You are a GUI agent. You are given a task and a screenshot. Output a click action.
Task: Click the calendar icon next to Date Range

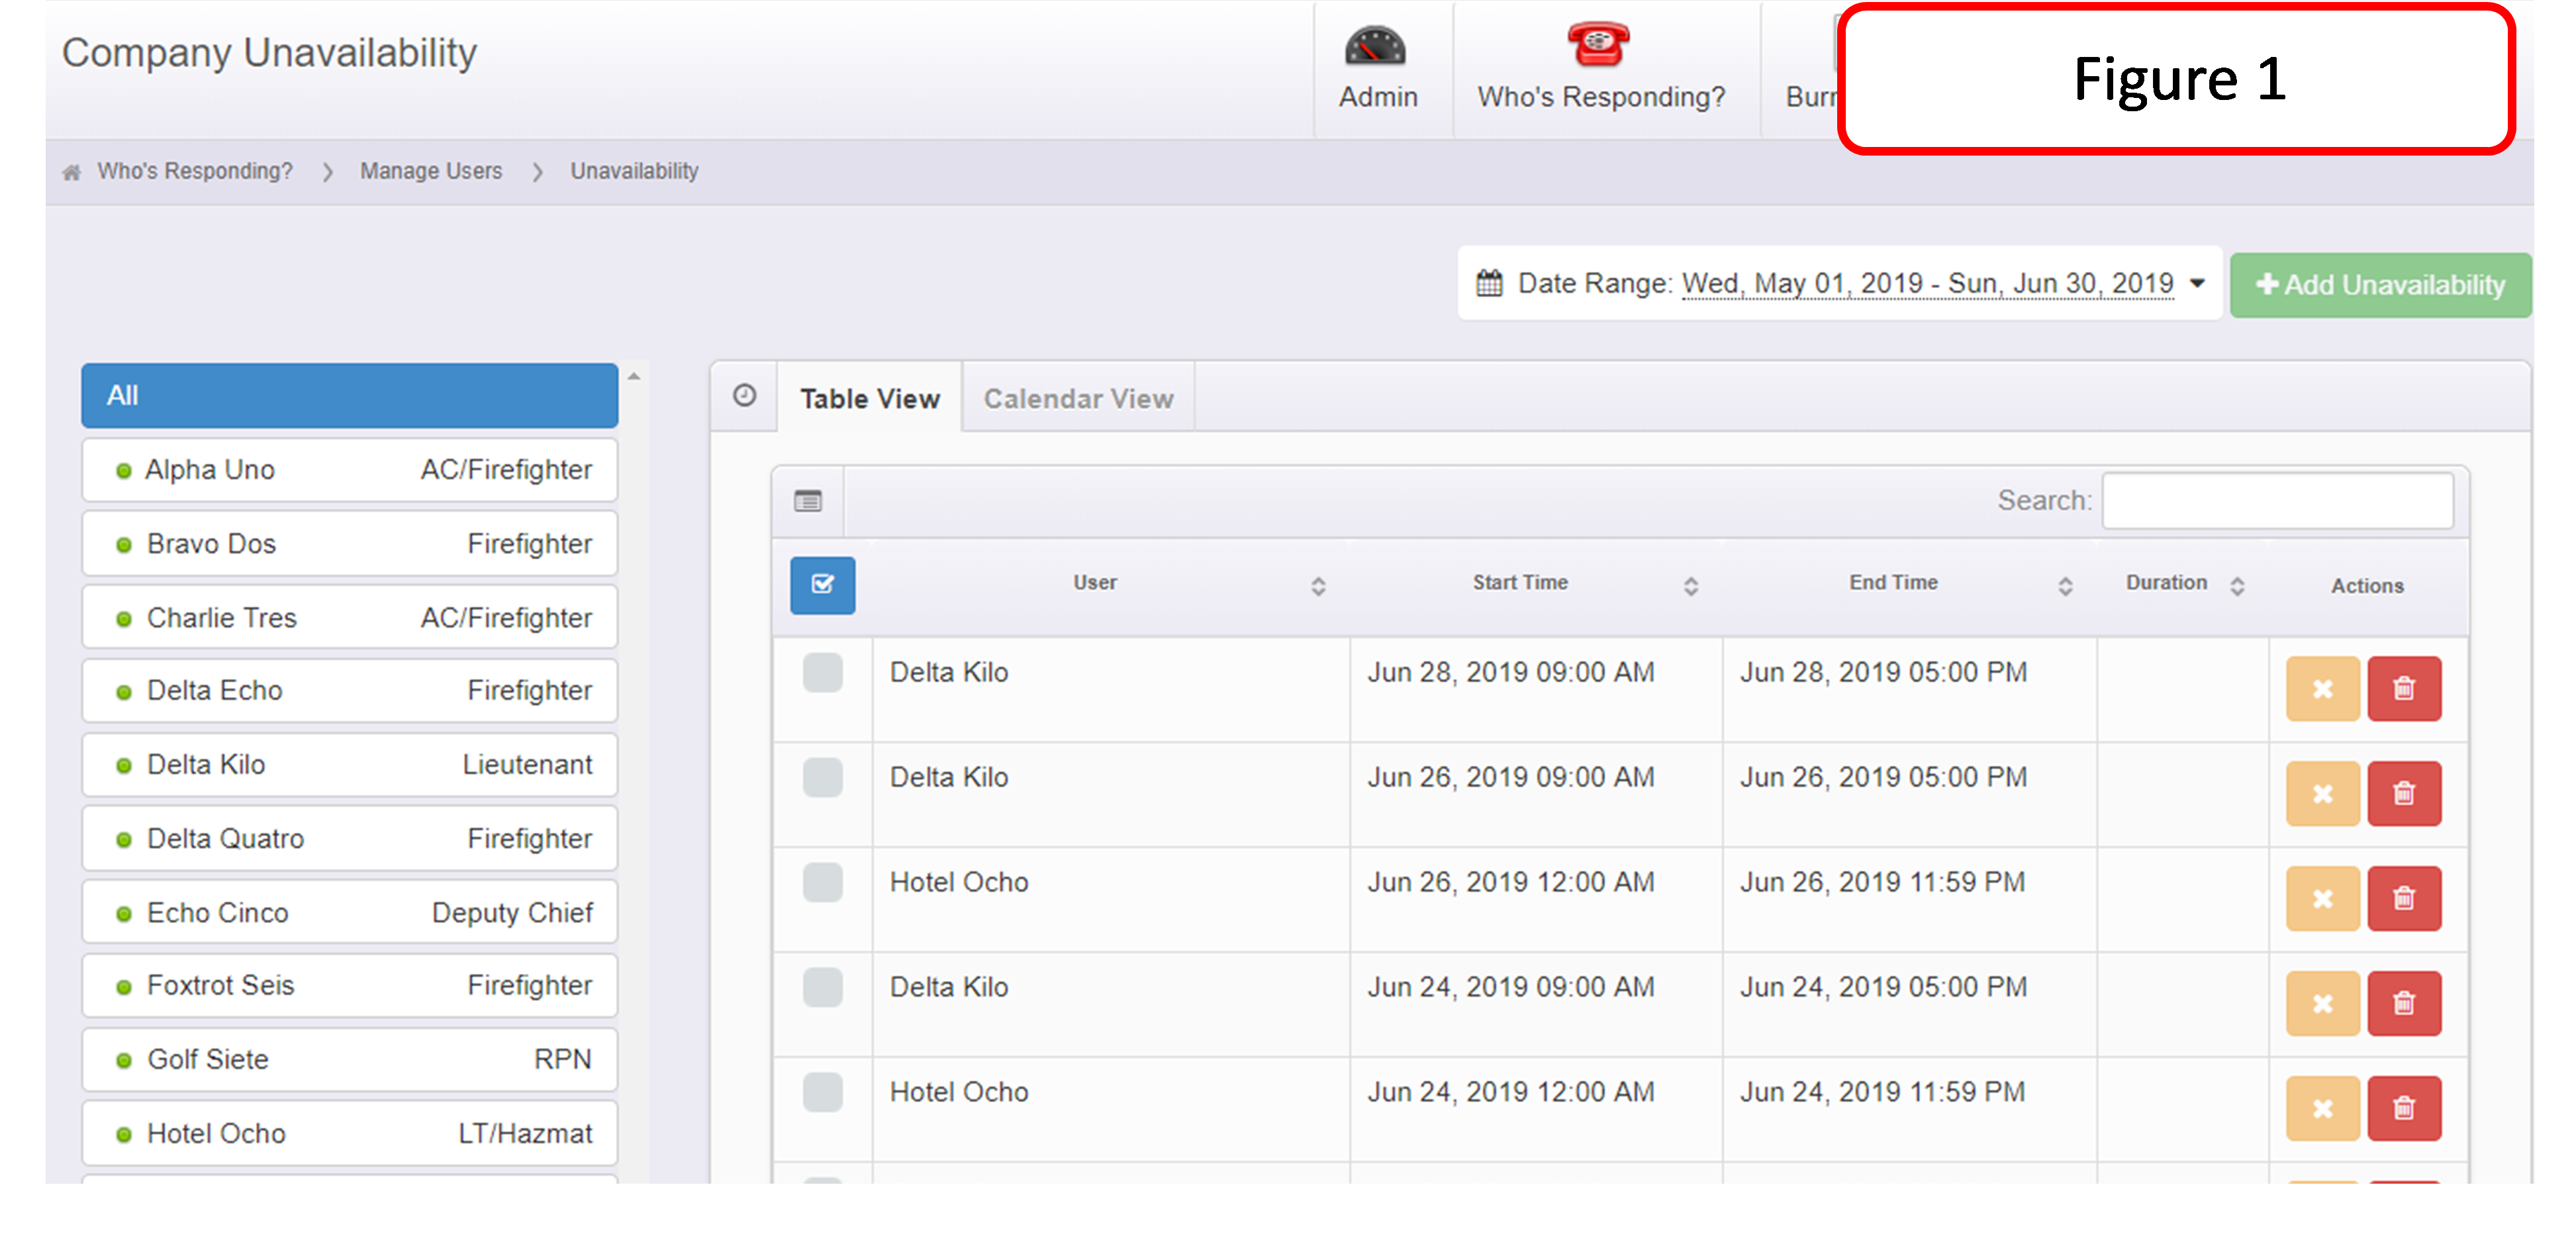coord(1489,284)
